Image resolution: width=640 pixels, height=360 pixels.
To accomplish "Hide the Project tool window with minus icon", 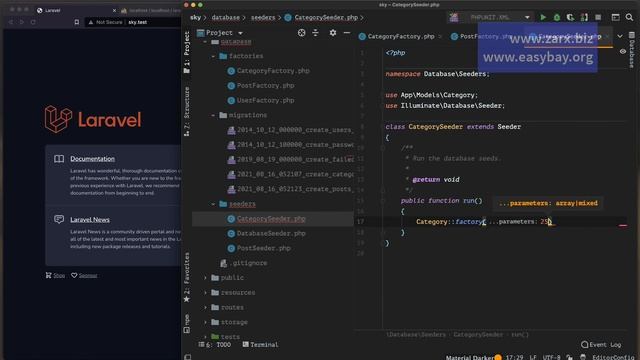I will [x=347, y=33].
